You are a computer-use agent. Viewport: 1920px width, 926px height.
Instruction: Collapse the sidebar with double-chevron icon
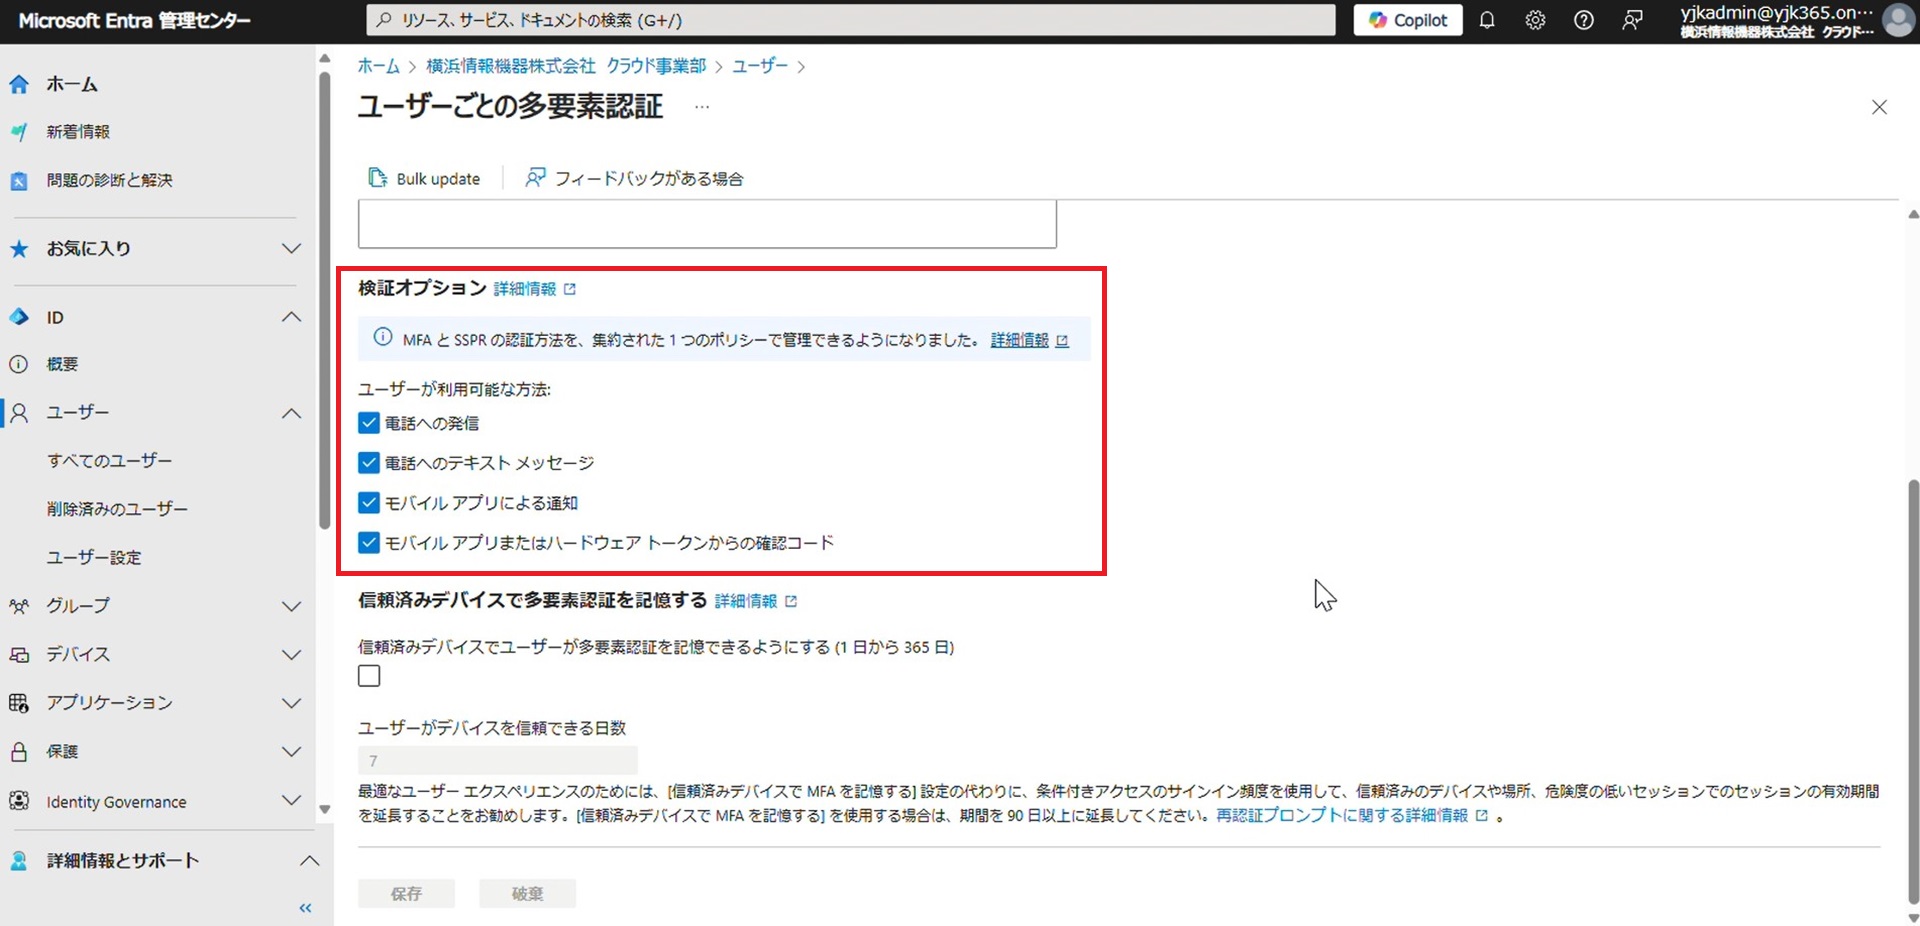pyautogui.click(x=305, y=908)
